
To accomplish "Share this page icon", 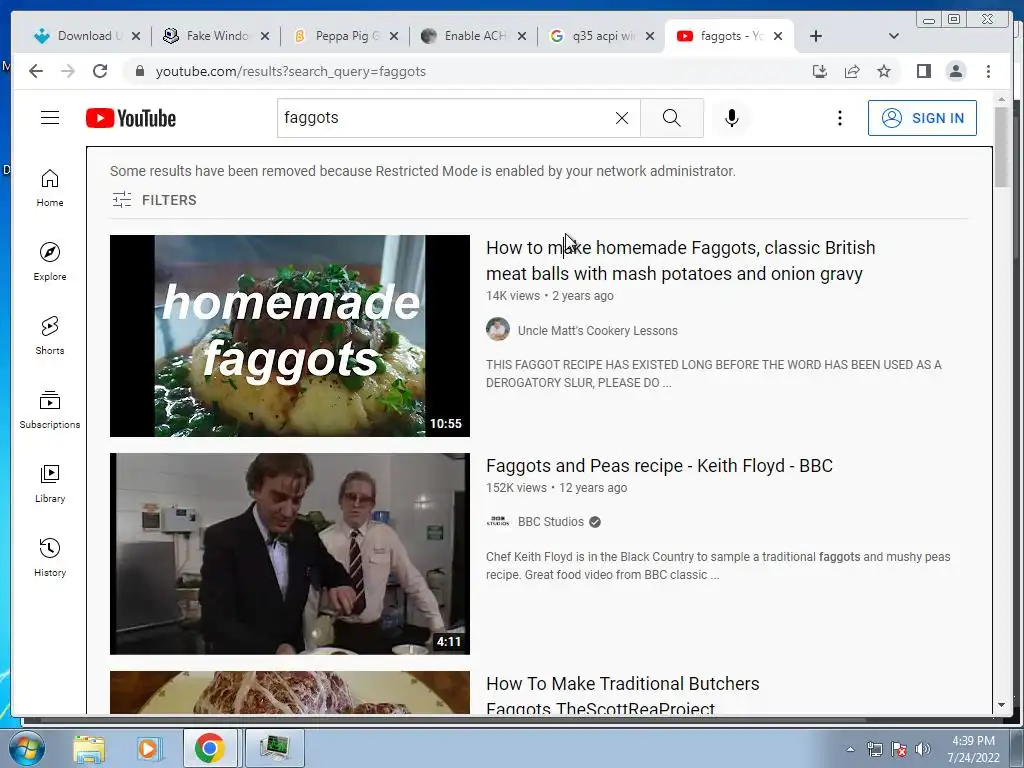I will tap(852, 71).
